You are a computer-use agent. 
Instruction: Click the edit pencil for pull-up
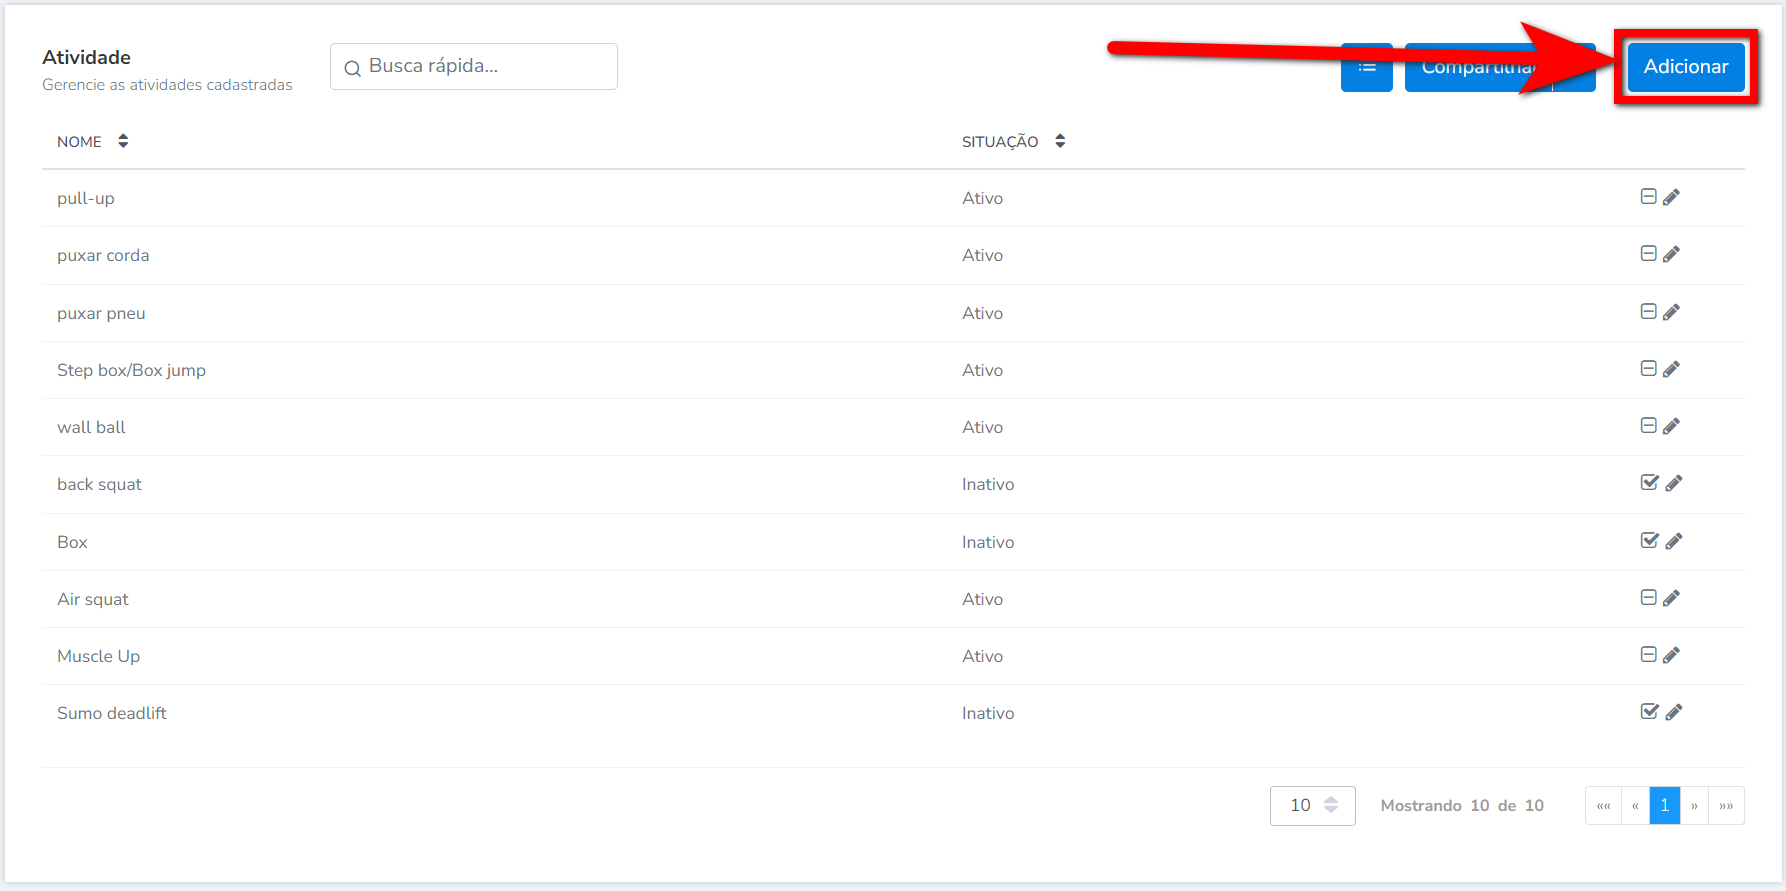[x=1671, y=198]
